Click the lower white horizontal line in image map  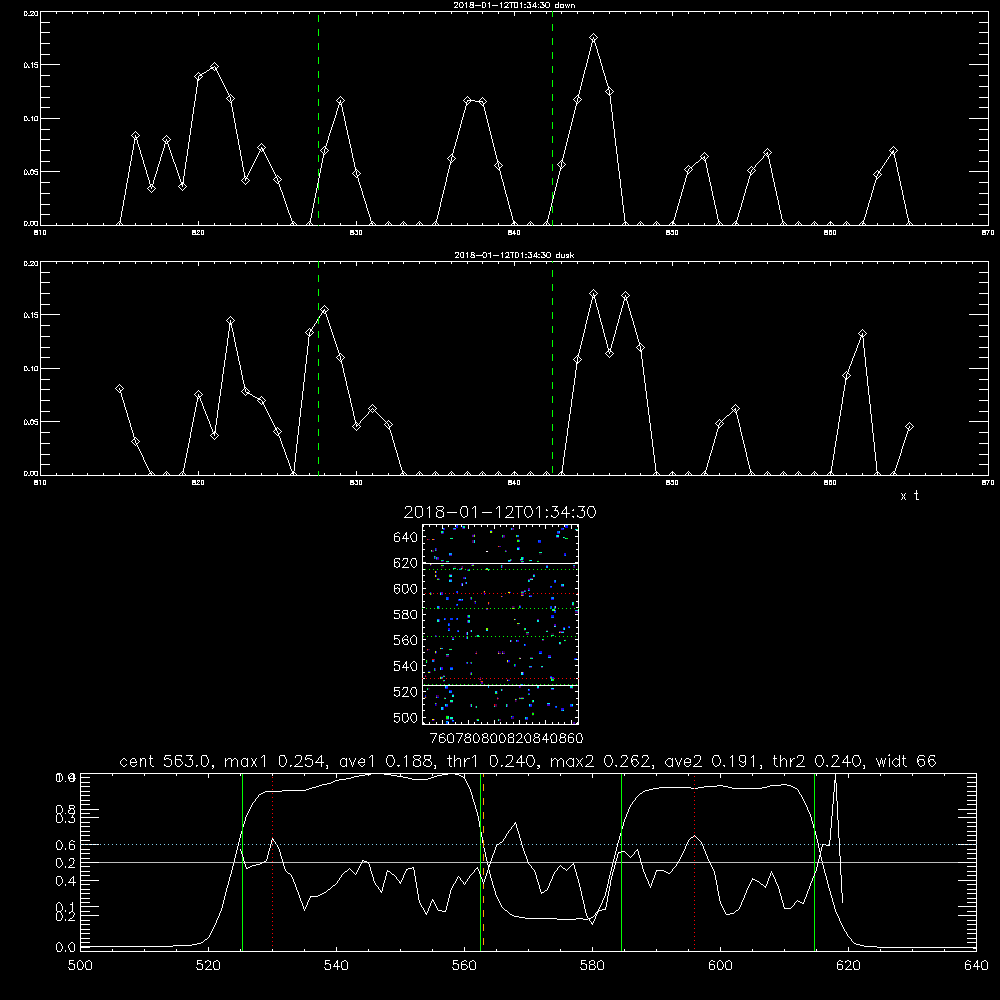click(x=501, y=686)
